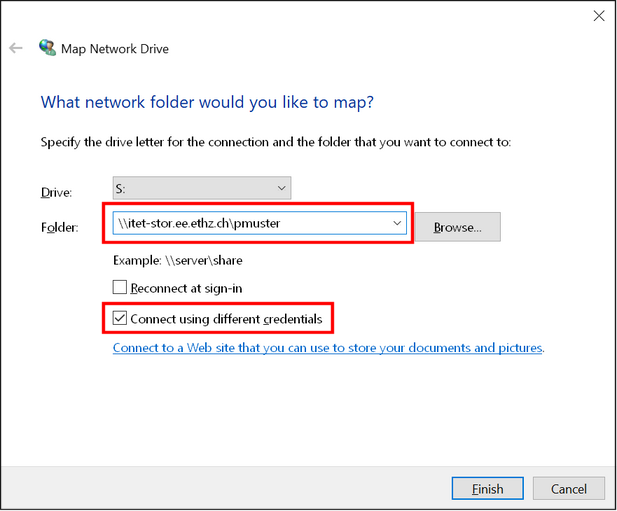
Task: Click the Browse... button
Action: (x=458, y=227)
